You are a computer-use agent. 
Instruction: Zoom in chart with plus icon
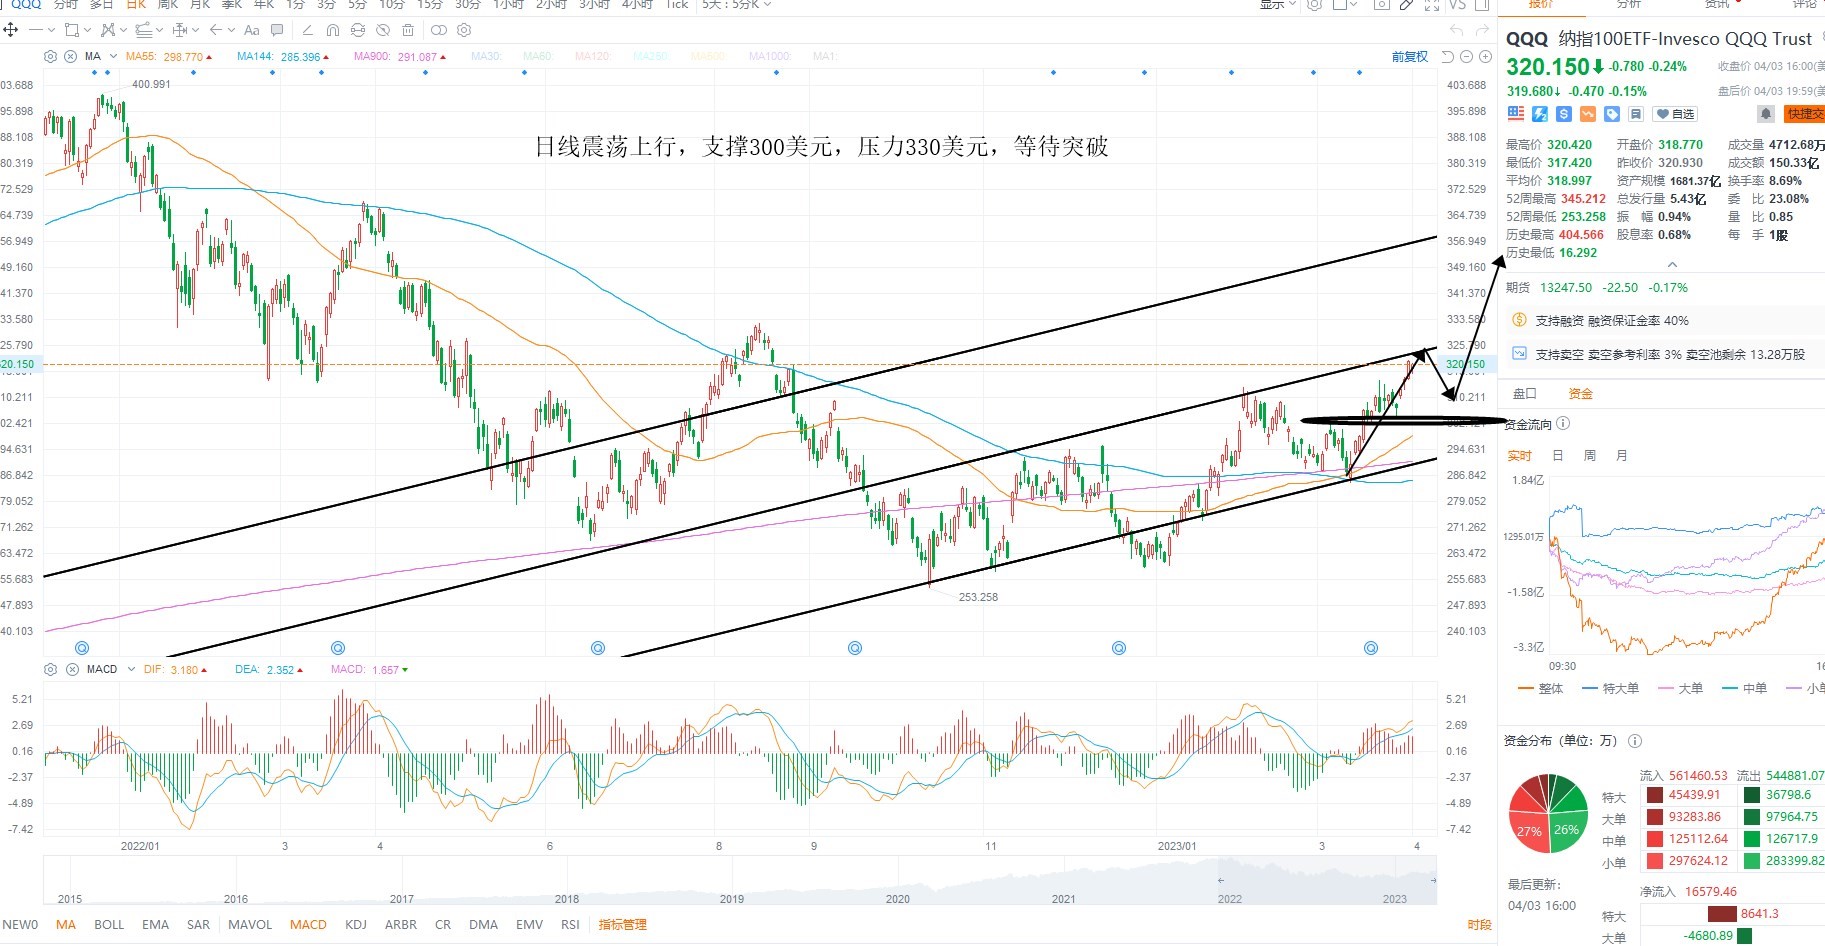[x=1484, y=57]
